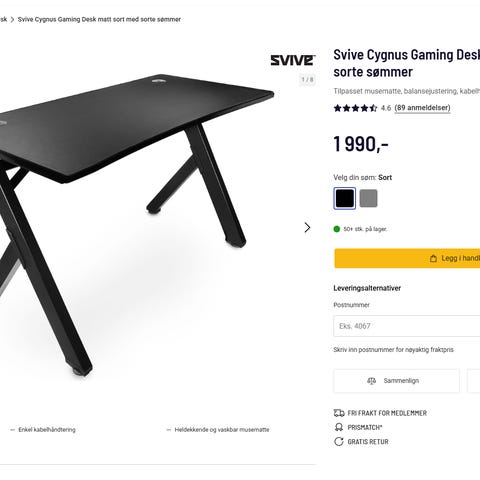Click the Fri frakt for medlemmer text
The image size is (480, 480).
[x=387, y=413]
